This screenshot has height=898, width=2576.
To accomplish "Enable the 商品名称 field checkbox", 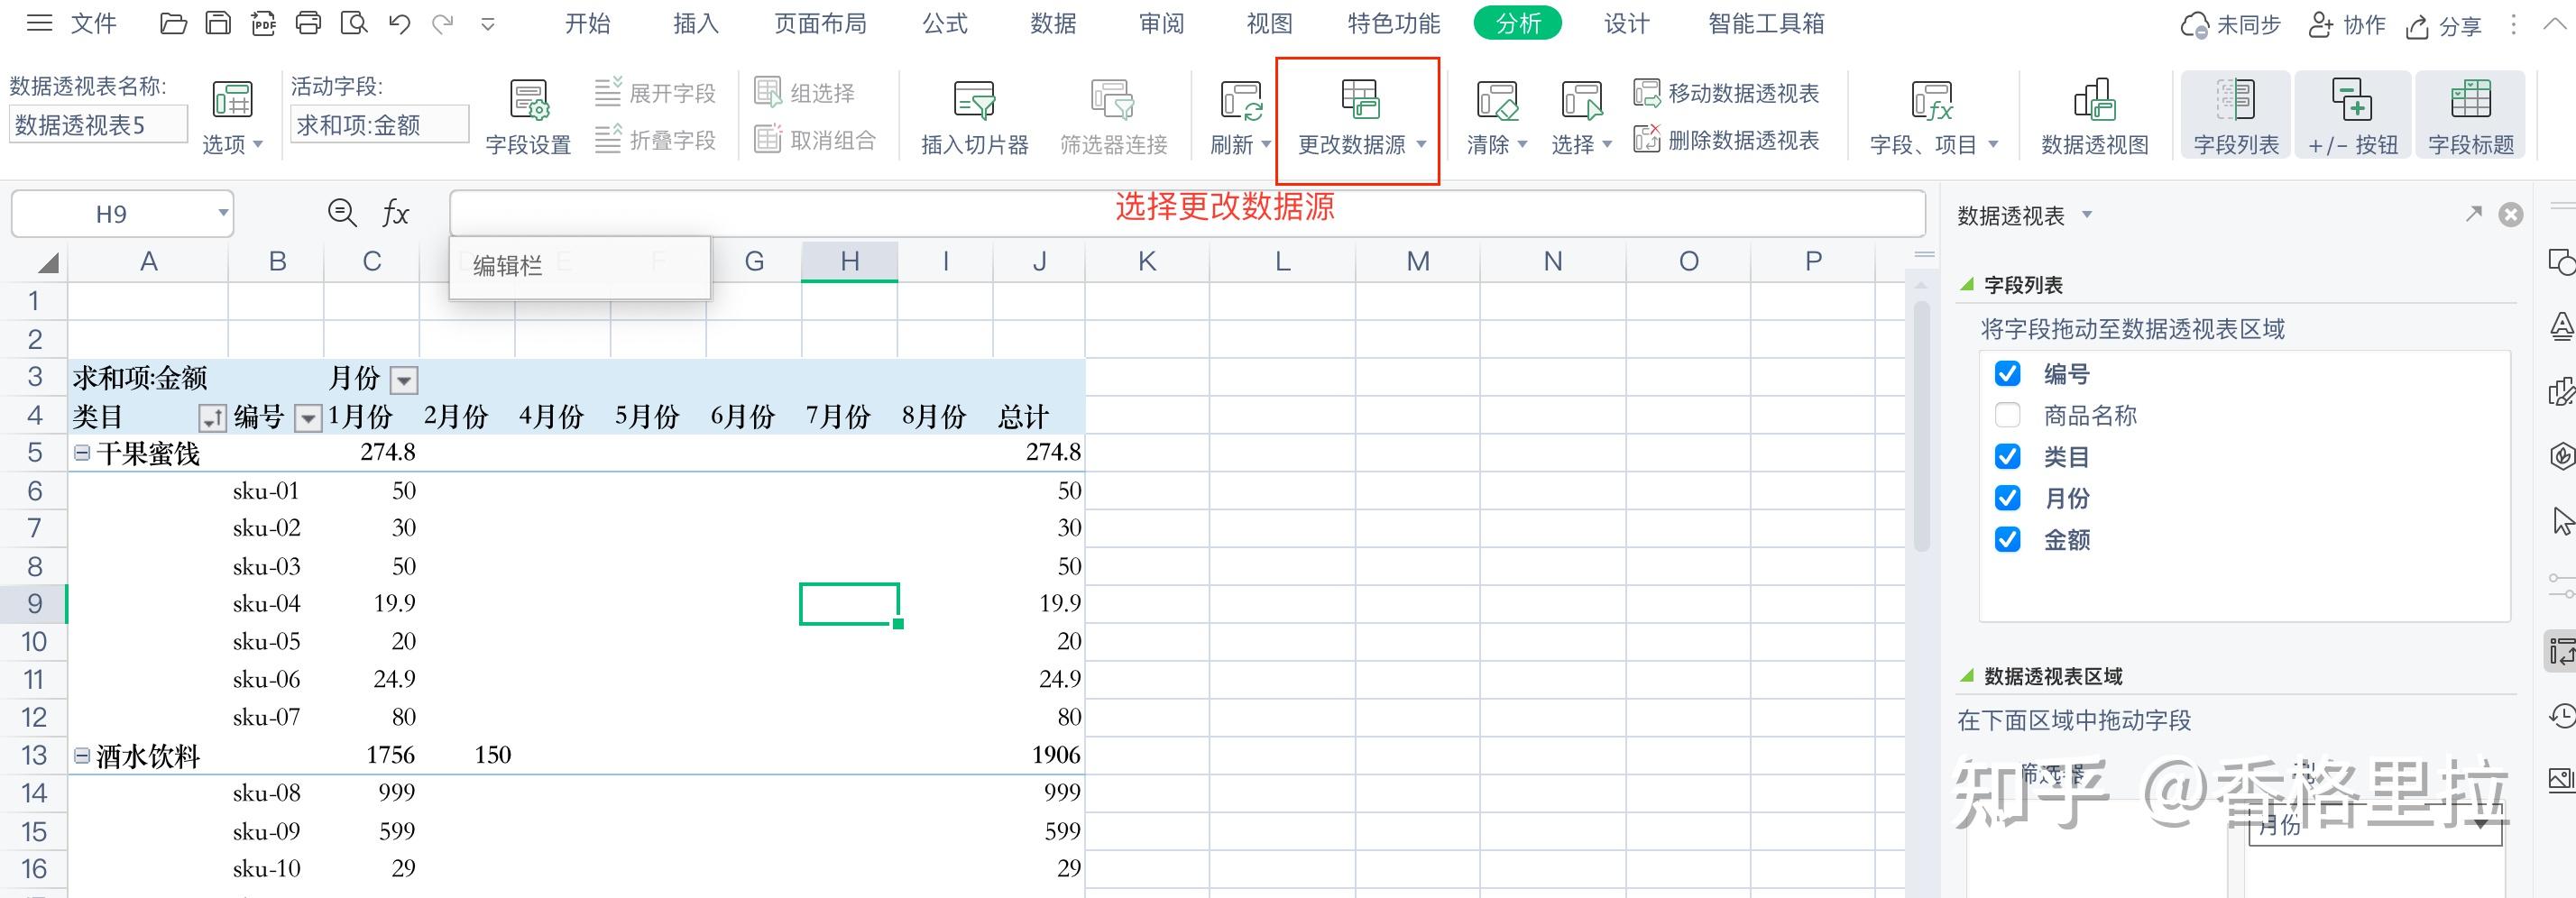I will 2007,415.
